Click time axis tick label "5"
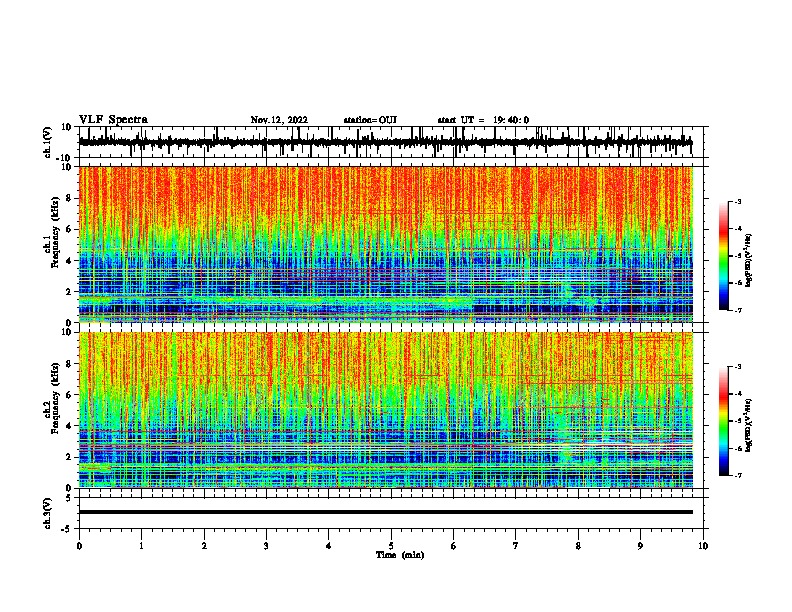The height and width of the screenshot is (612, 792). coord(391,546)
